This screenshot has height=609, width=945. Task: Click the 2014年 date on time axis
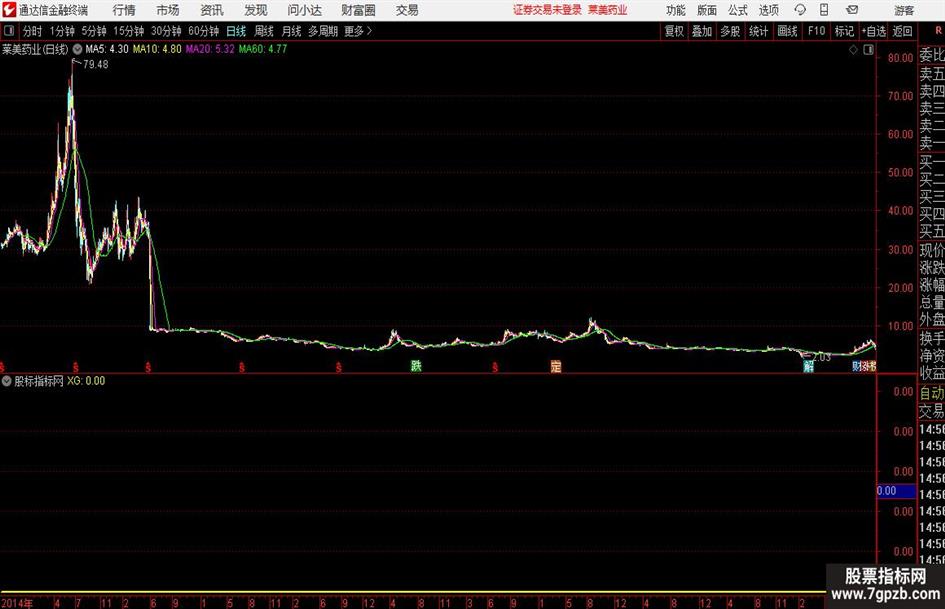[17, 603]
